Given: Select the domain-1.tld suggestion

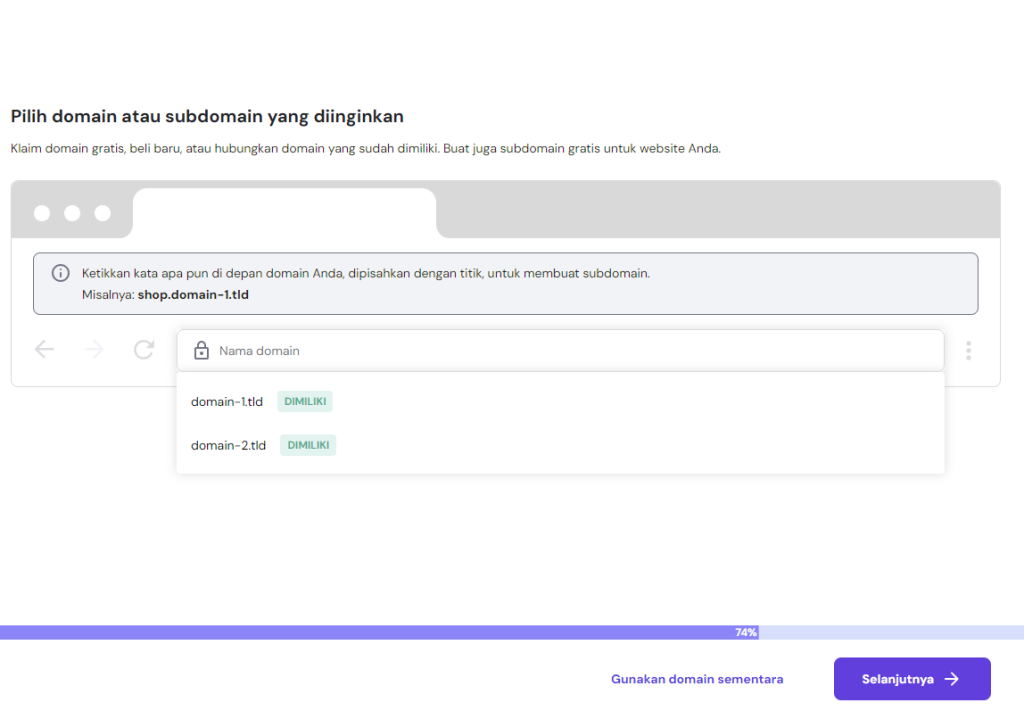Looking at the screenshot, I should point(226,401).
